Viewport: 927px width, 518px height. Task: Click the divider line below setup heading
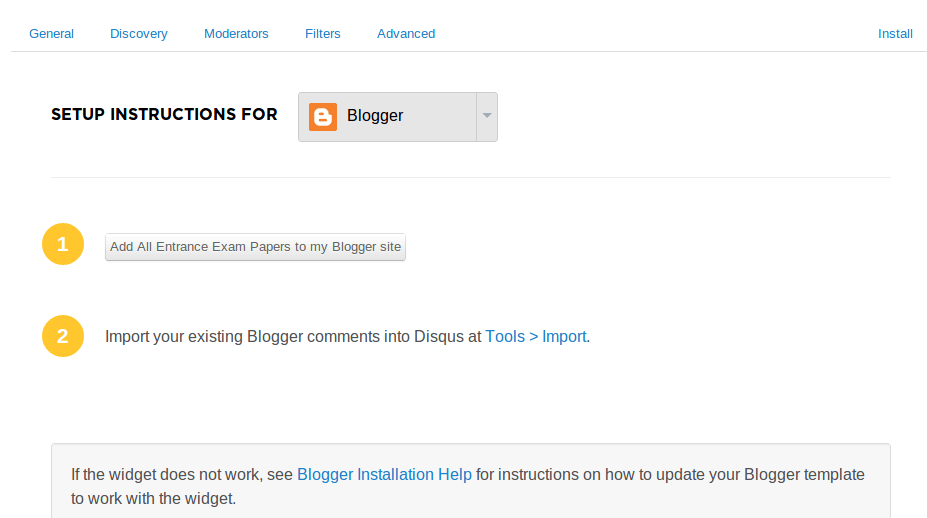471,177
